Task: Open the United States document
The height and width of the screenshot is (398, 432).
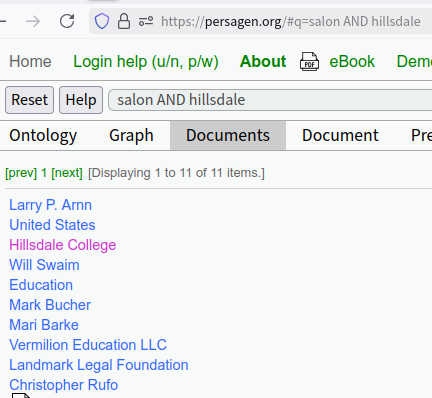Action: (52, 225)
